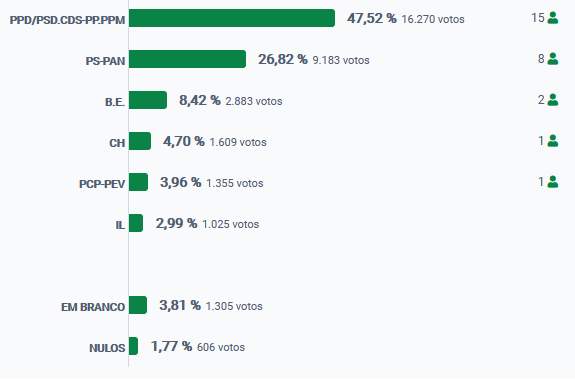Click the person icon beside 2 seats
The height and width of the screenshot is (379, 575).
(x=553, y=100)
